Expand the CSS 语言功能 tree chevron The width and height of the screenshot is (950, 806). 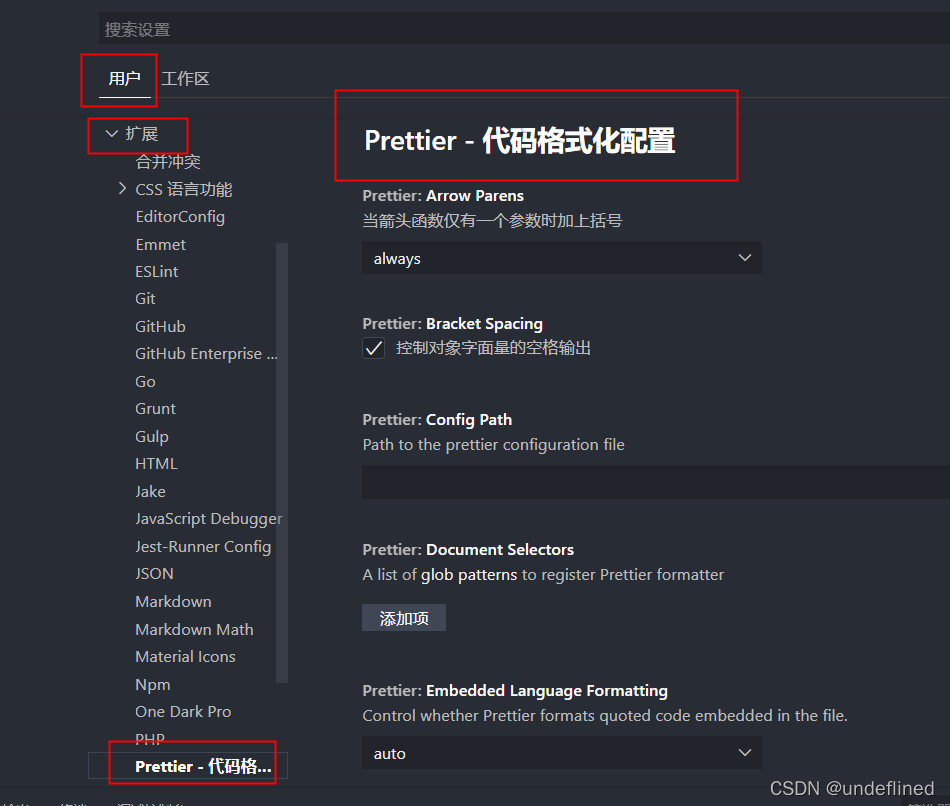pos(122,188)
